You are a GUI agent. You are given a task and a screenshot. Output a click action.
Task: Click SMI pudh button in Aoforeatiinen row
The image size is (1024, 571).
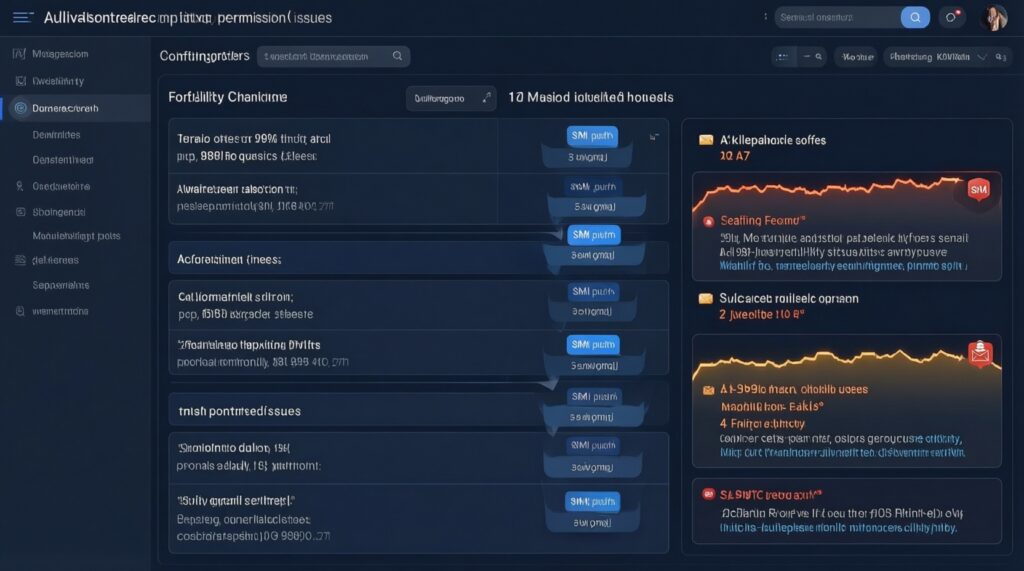pos(594,235)
